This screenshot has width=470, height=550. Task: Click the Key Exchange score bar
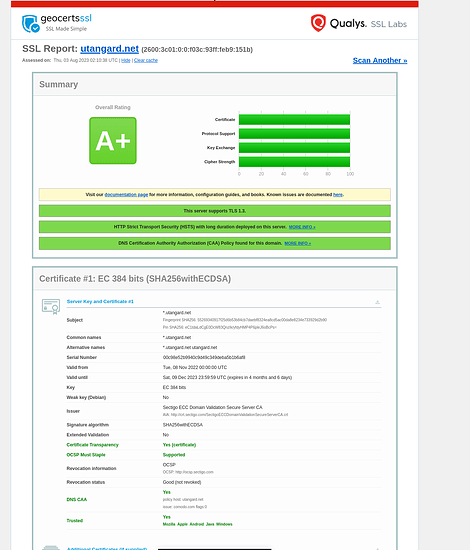pos(294,148)
